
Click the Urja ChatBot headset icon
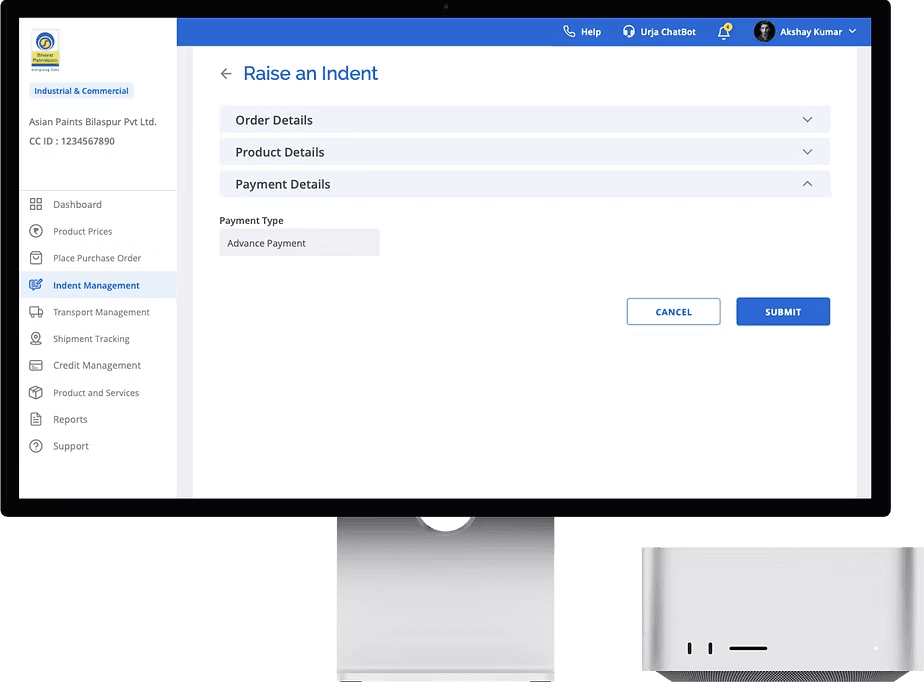pos(629,31)
